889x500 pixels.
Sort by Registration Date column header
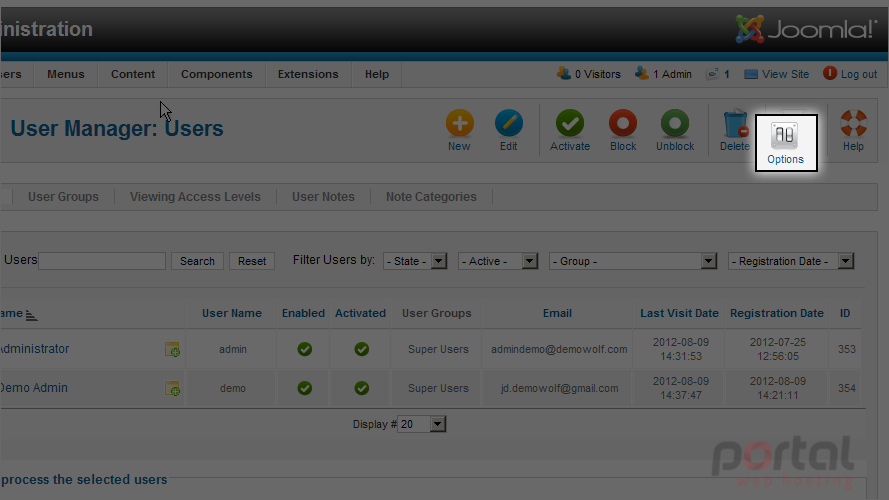777,313
